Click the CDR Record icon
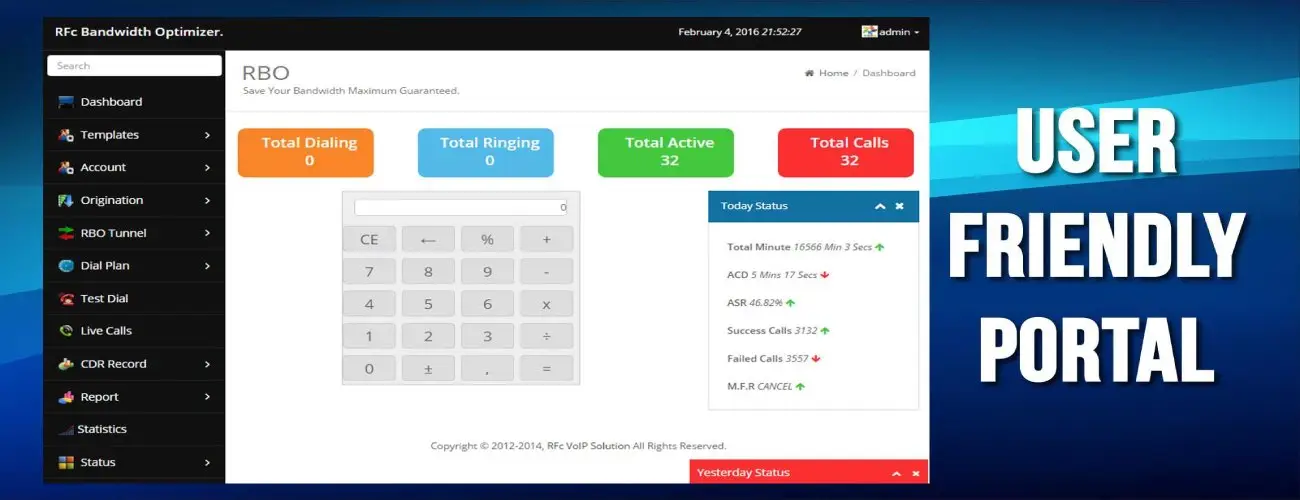This screenshot has height=500, width=1300. (66, 364)
